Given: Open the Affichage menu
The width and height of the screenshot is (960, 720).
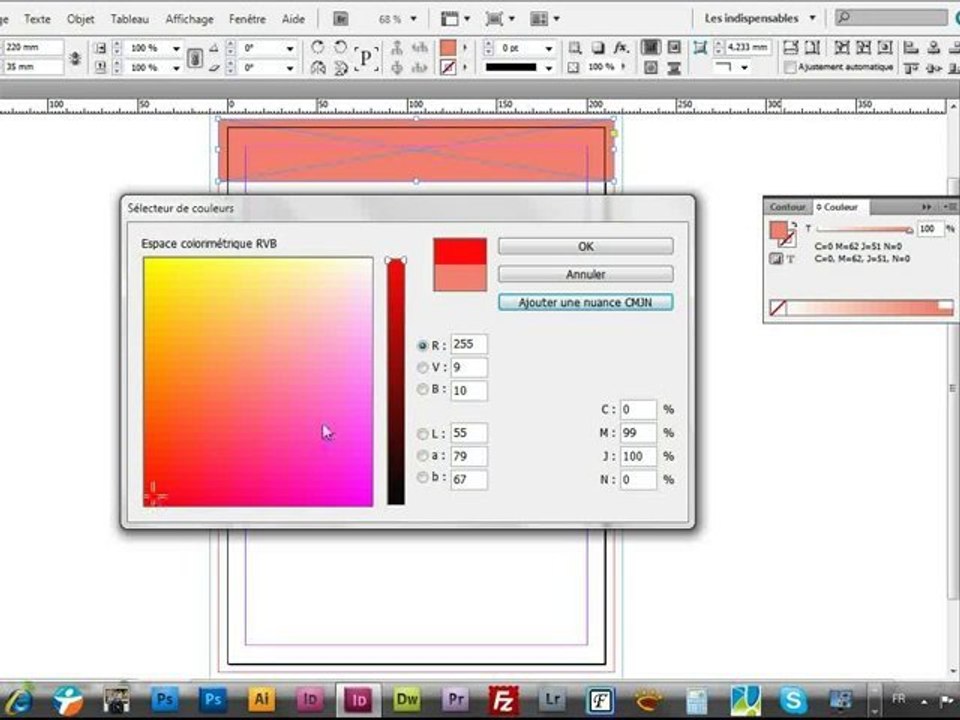Looking at the screenshot, I should point(189,19).
